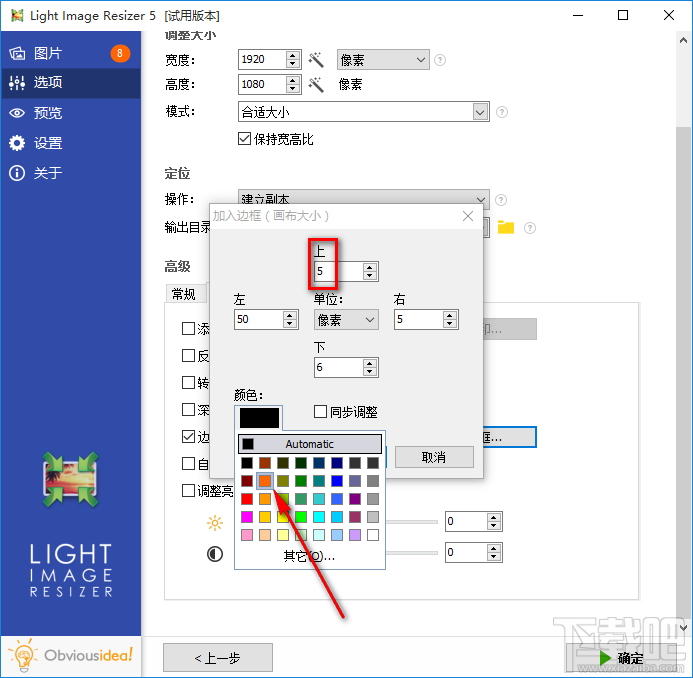The width and height of the screenshot is (693, 678).
Task: Close the 加入边框 dialog
Action: (468, 216)
